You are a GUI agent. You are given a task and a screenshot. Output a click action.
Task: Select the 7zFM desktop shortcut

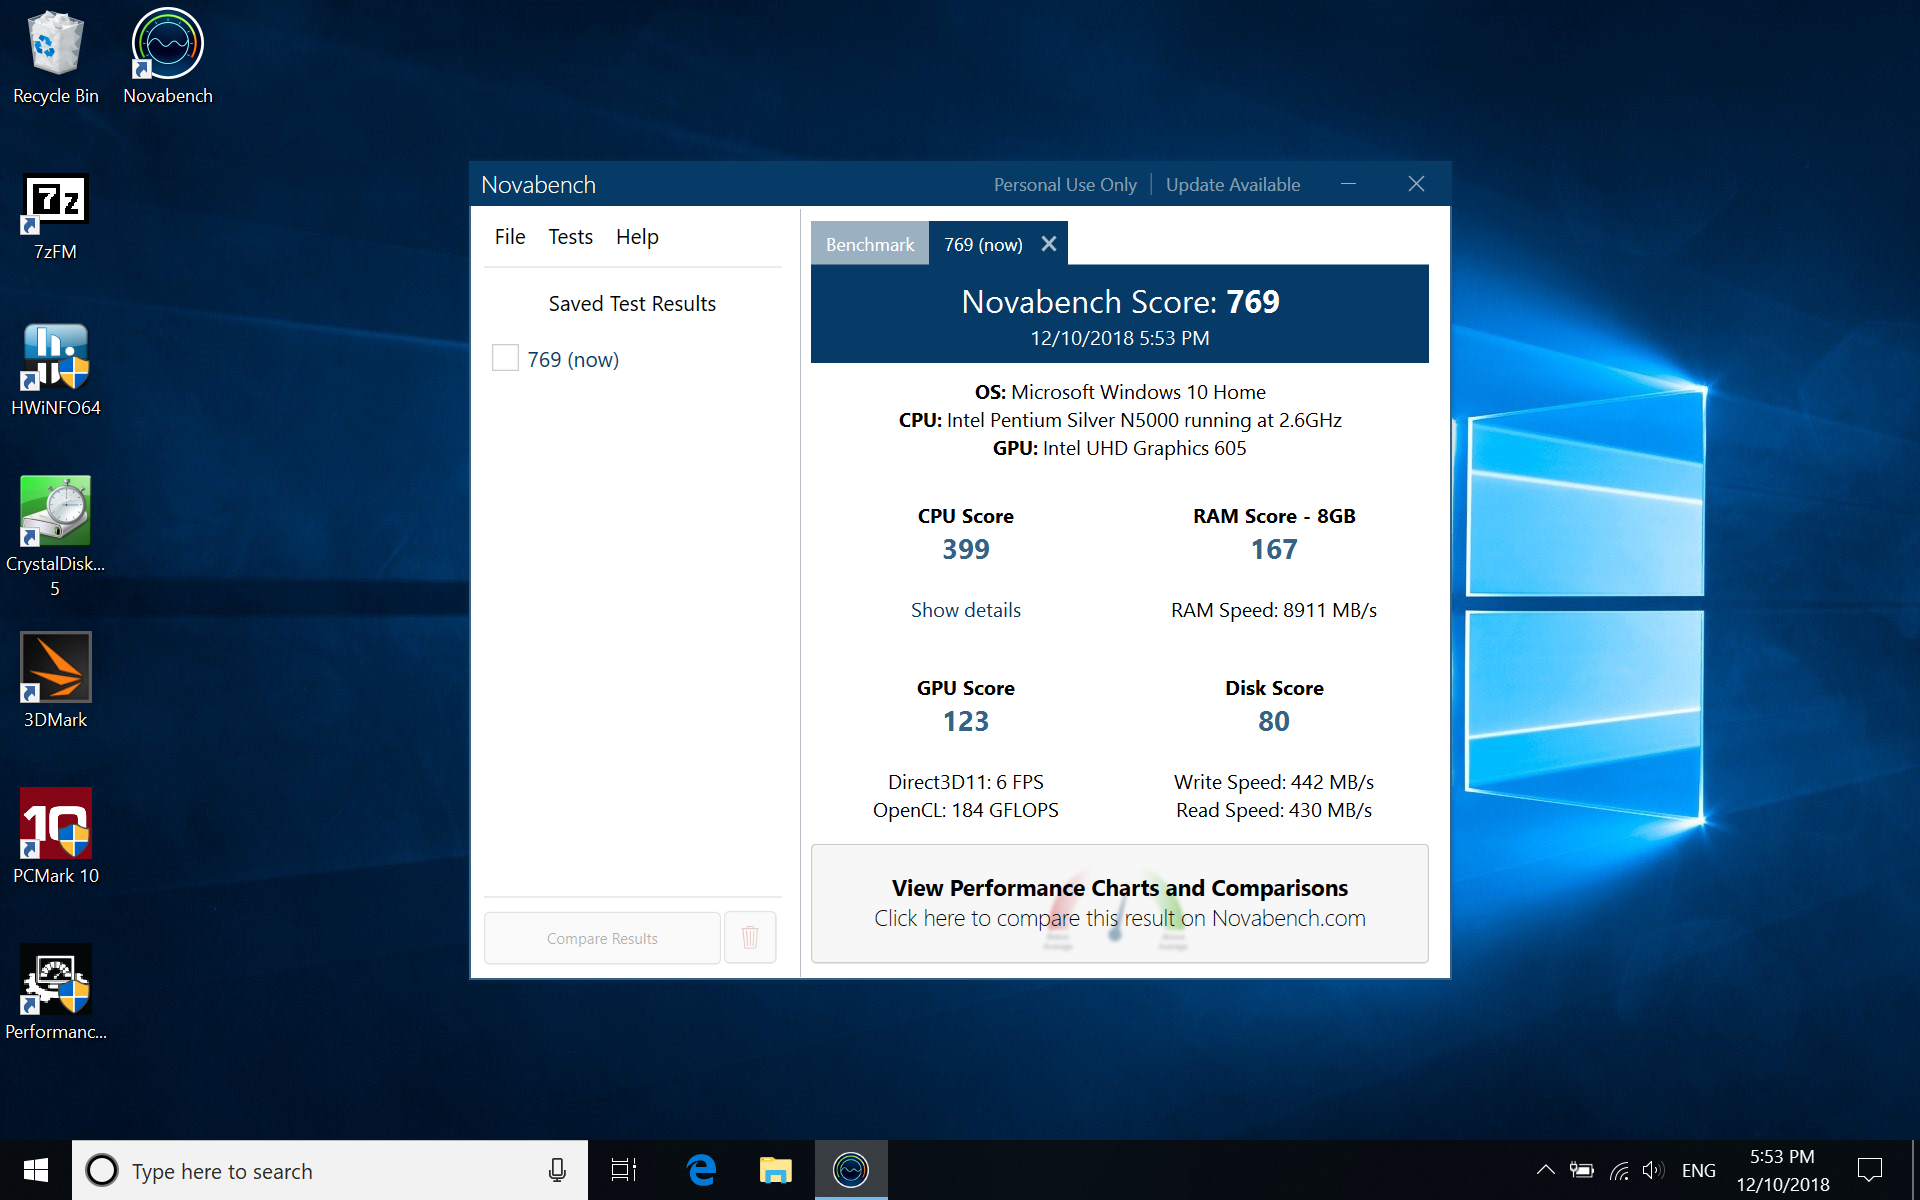pos(56,216)
